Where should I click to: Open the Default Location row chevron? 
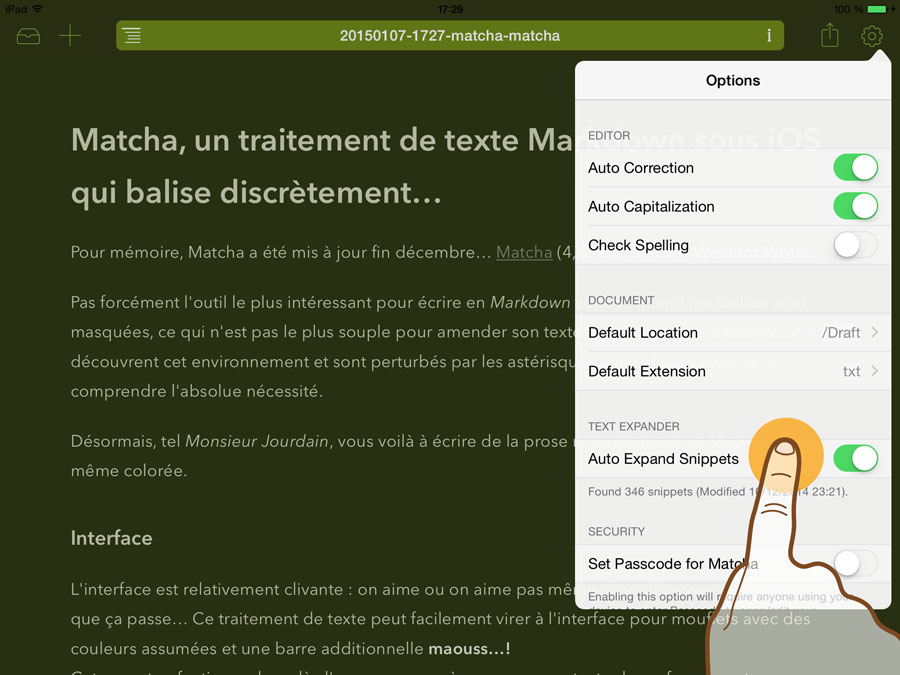(874, 332)
